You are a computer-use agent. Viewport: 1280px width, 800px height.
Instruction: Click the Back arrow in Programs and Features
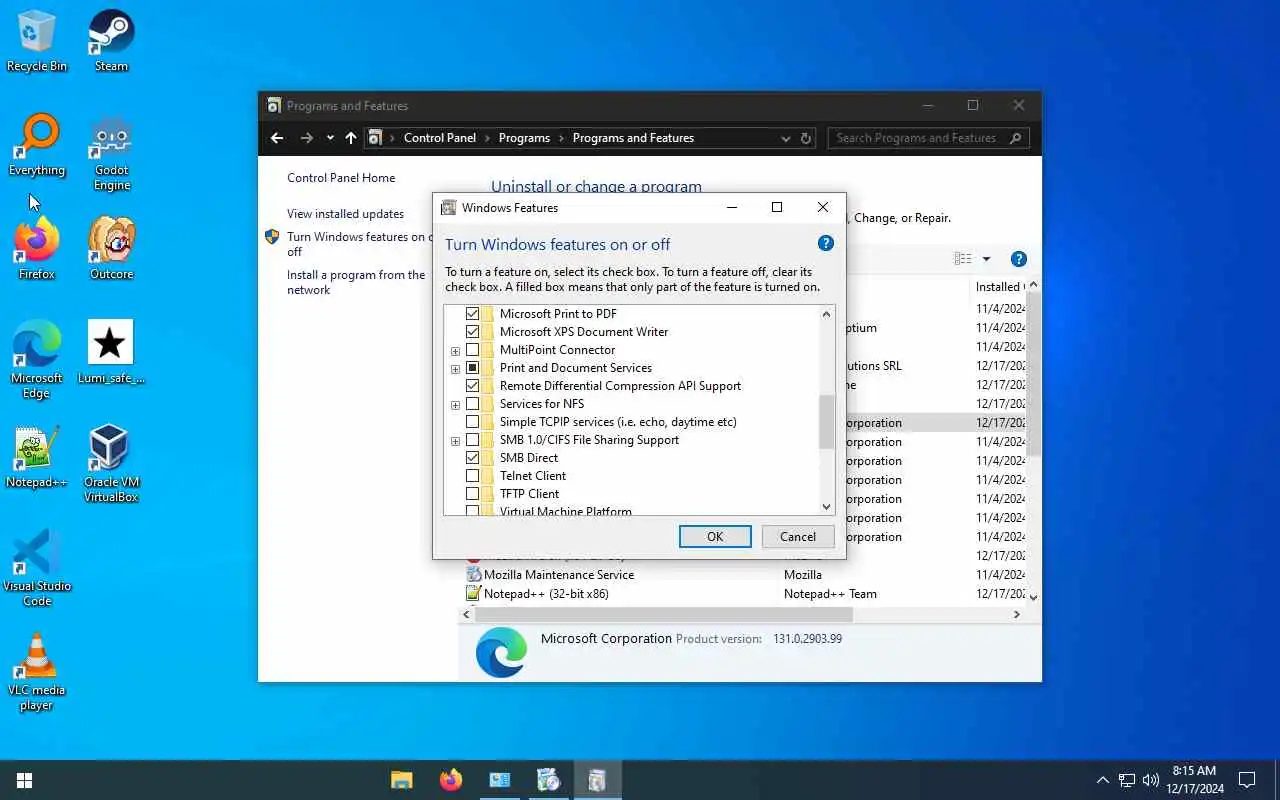pos(277,138)
